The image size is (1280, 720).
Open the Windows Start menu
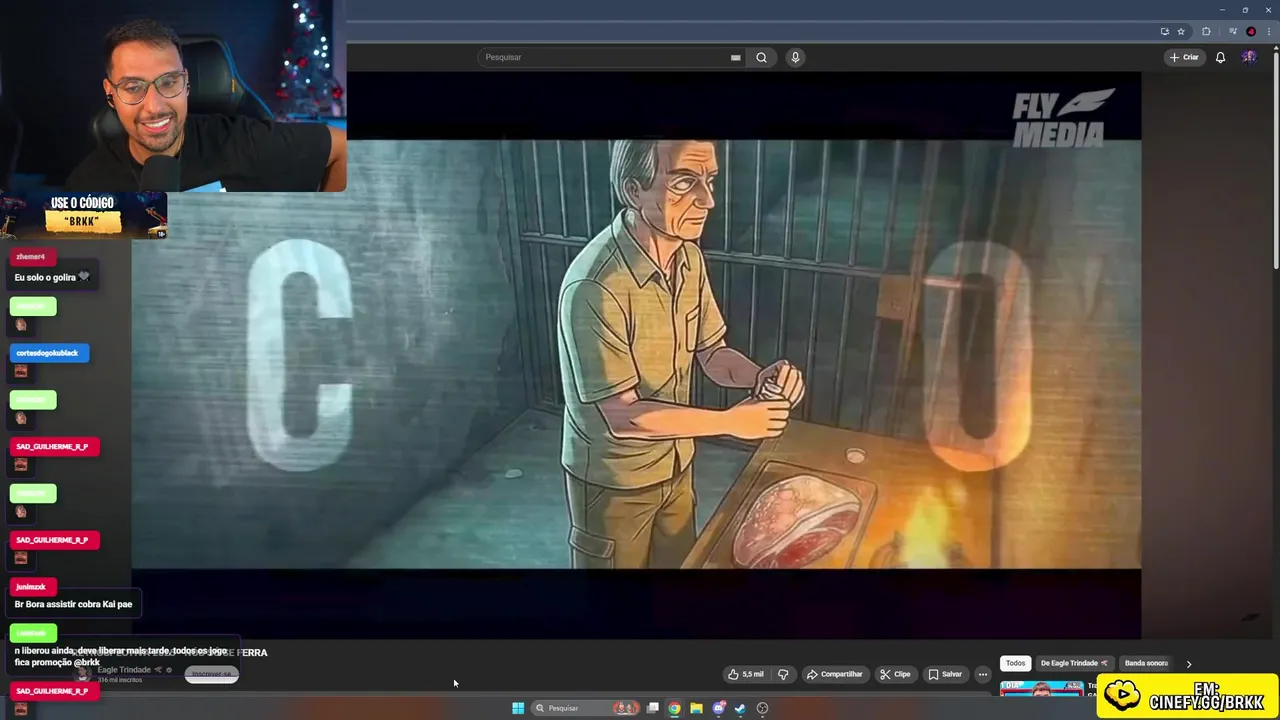coord(518,708)
